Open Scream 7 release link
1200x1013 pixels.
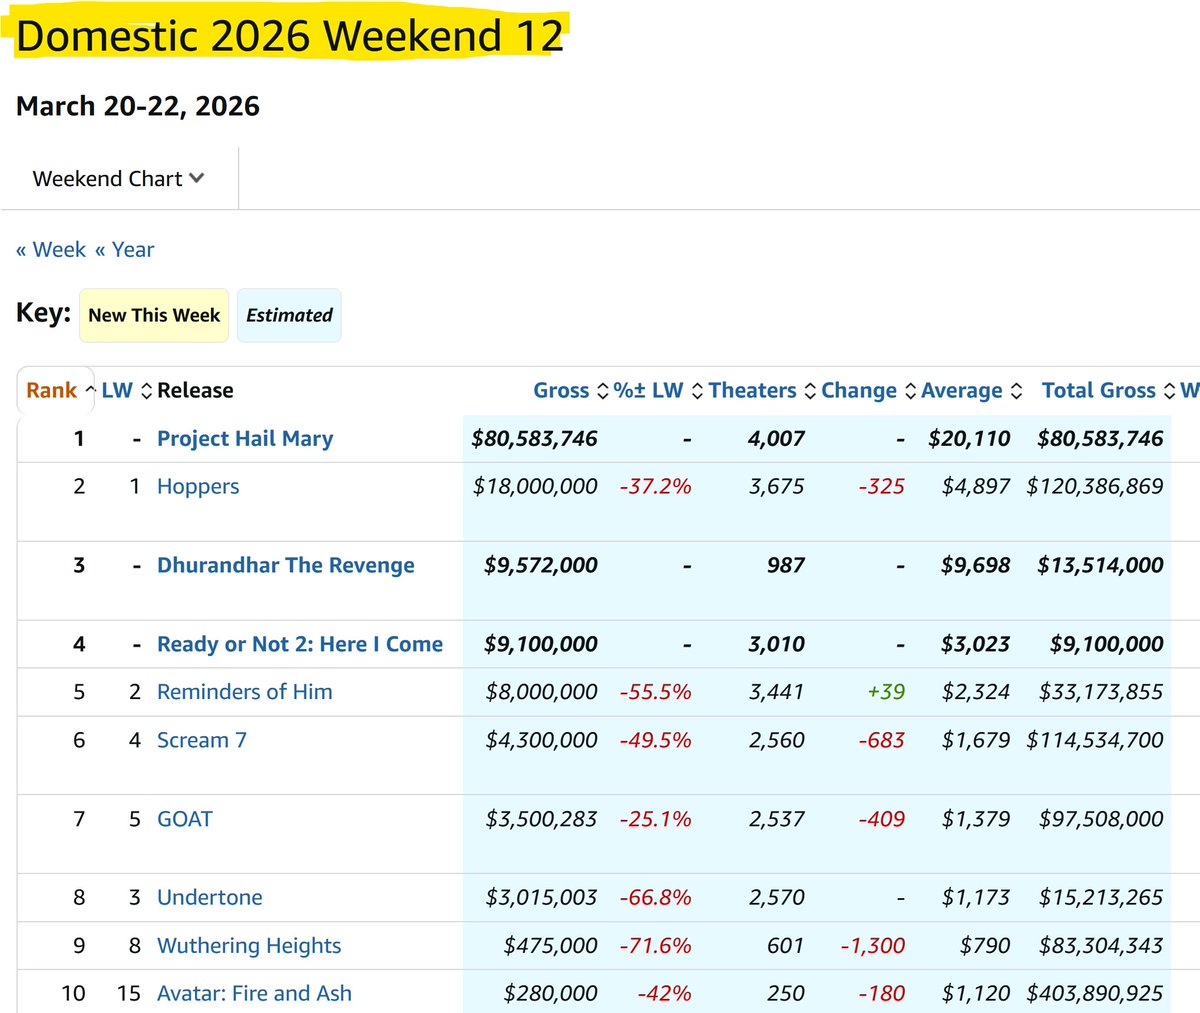(x=201, y=741)
